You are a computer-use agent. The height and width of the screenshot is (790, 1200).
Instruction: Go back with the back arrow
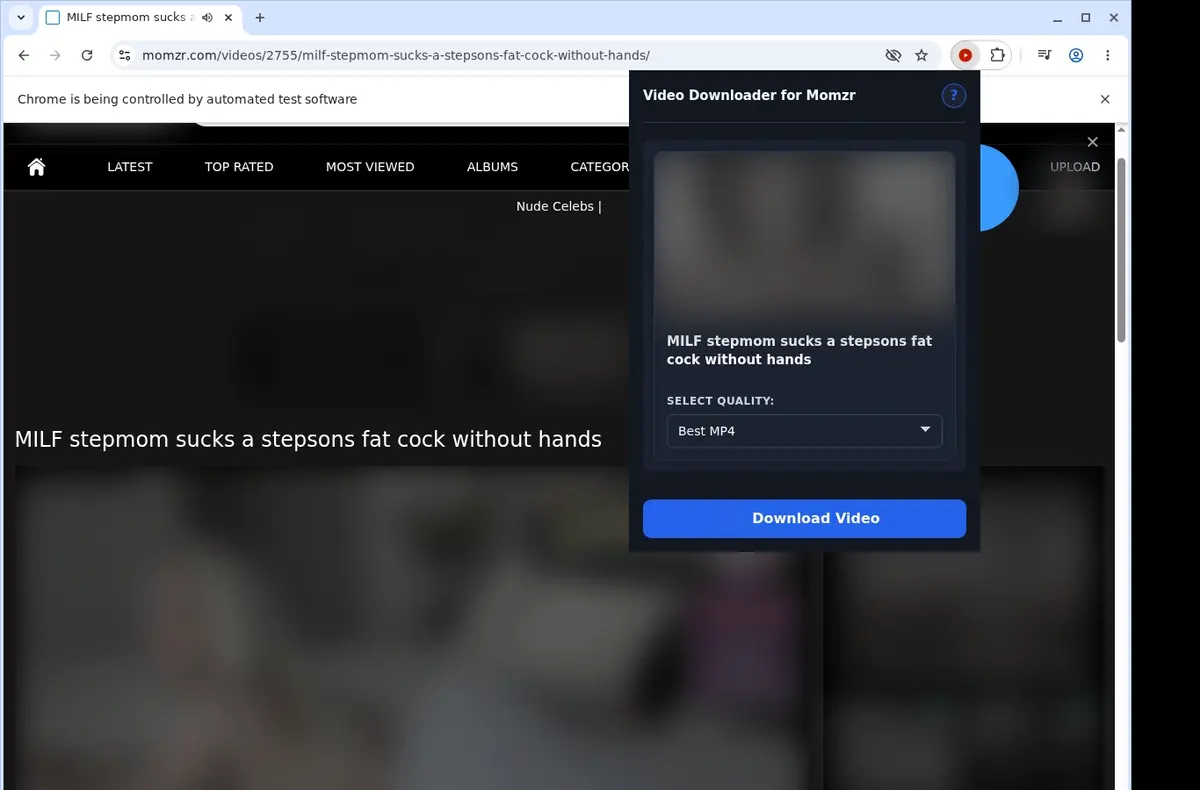[x=24, y=56]
